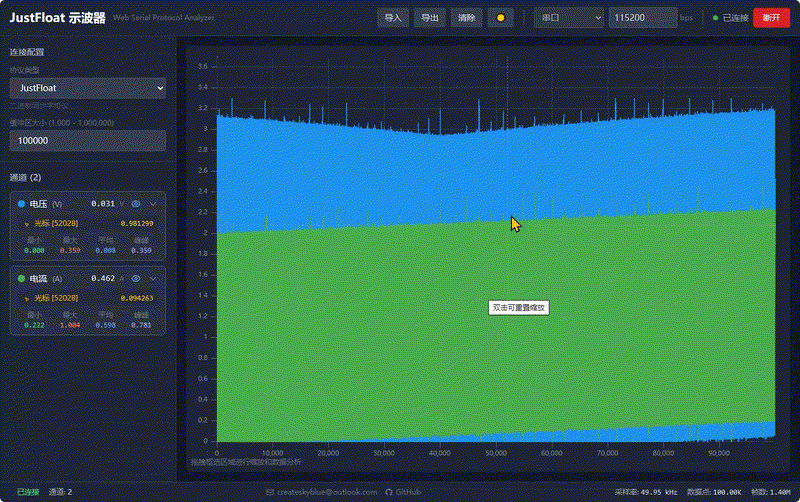Click the green color dot of 电流 channel

coord(22,278)
